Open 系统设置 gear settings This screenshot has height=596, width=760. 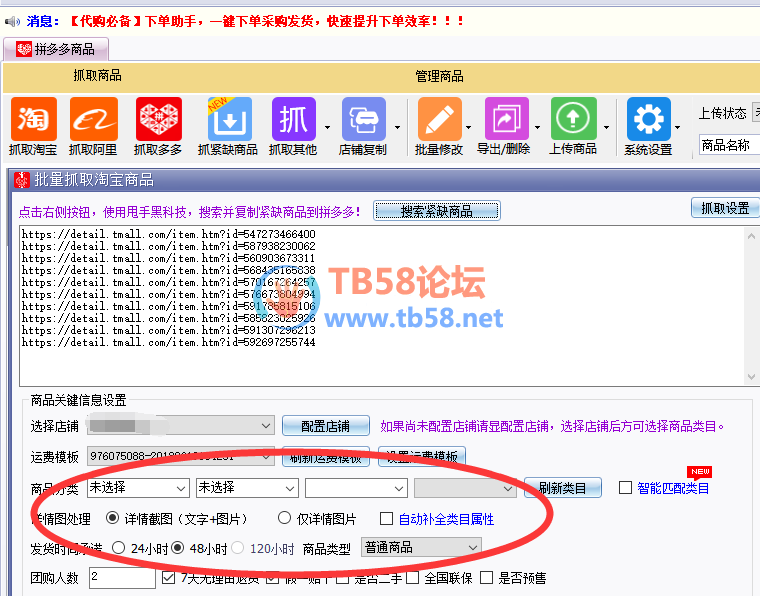click(x=648, y=120)
